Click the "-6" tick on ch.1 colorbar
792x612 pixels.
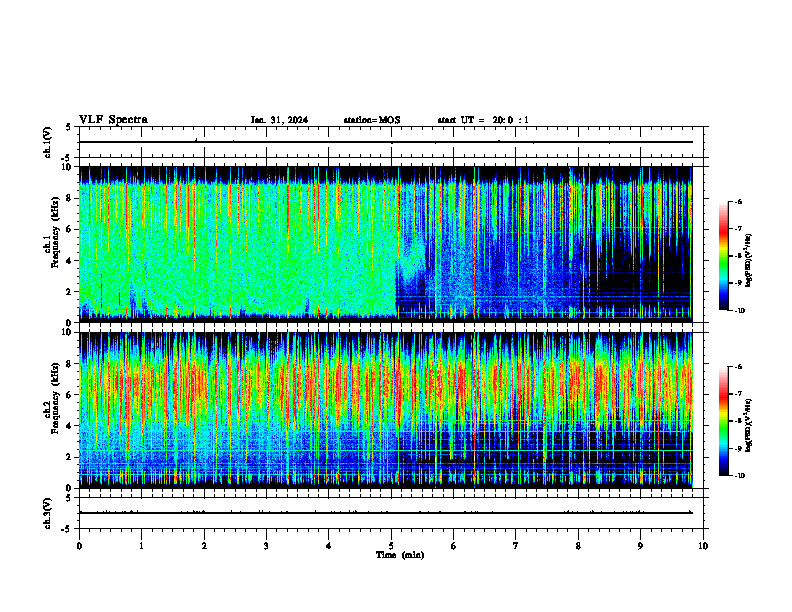point(738,201)
